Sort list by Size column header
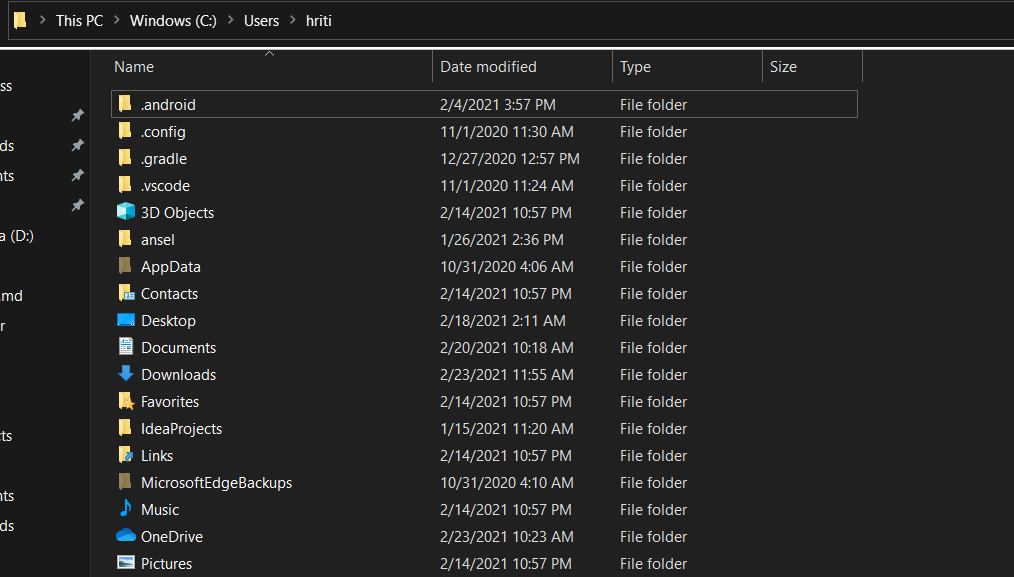 [x=783, y=67]
